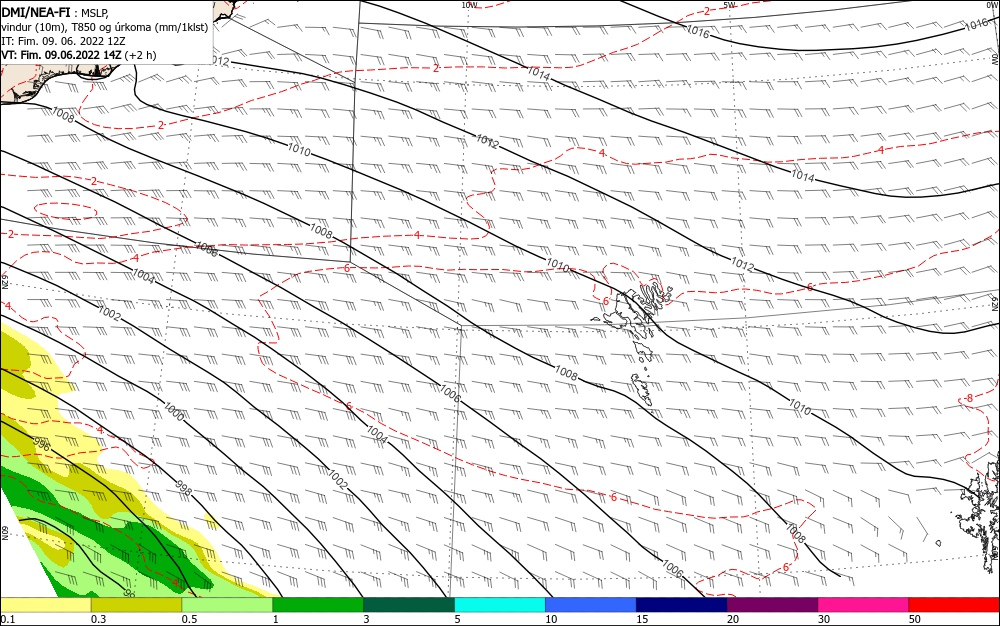Viewport: 1000px width, 626px height.
Task: Click the cyan 5–10 legend swatch
Action: [500, 605]
